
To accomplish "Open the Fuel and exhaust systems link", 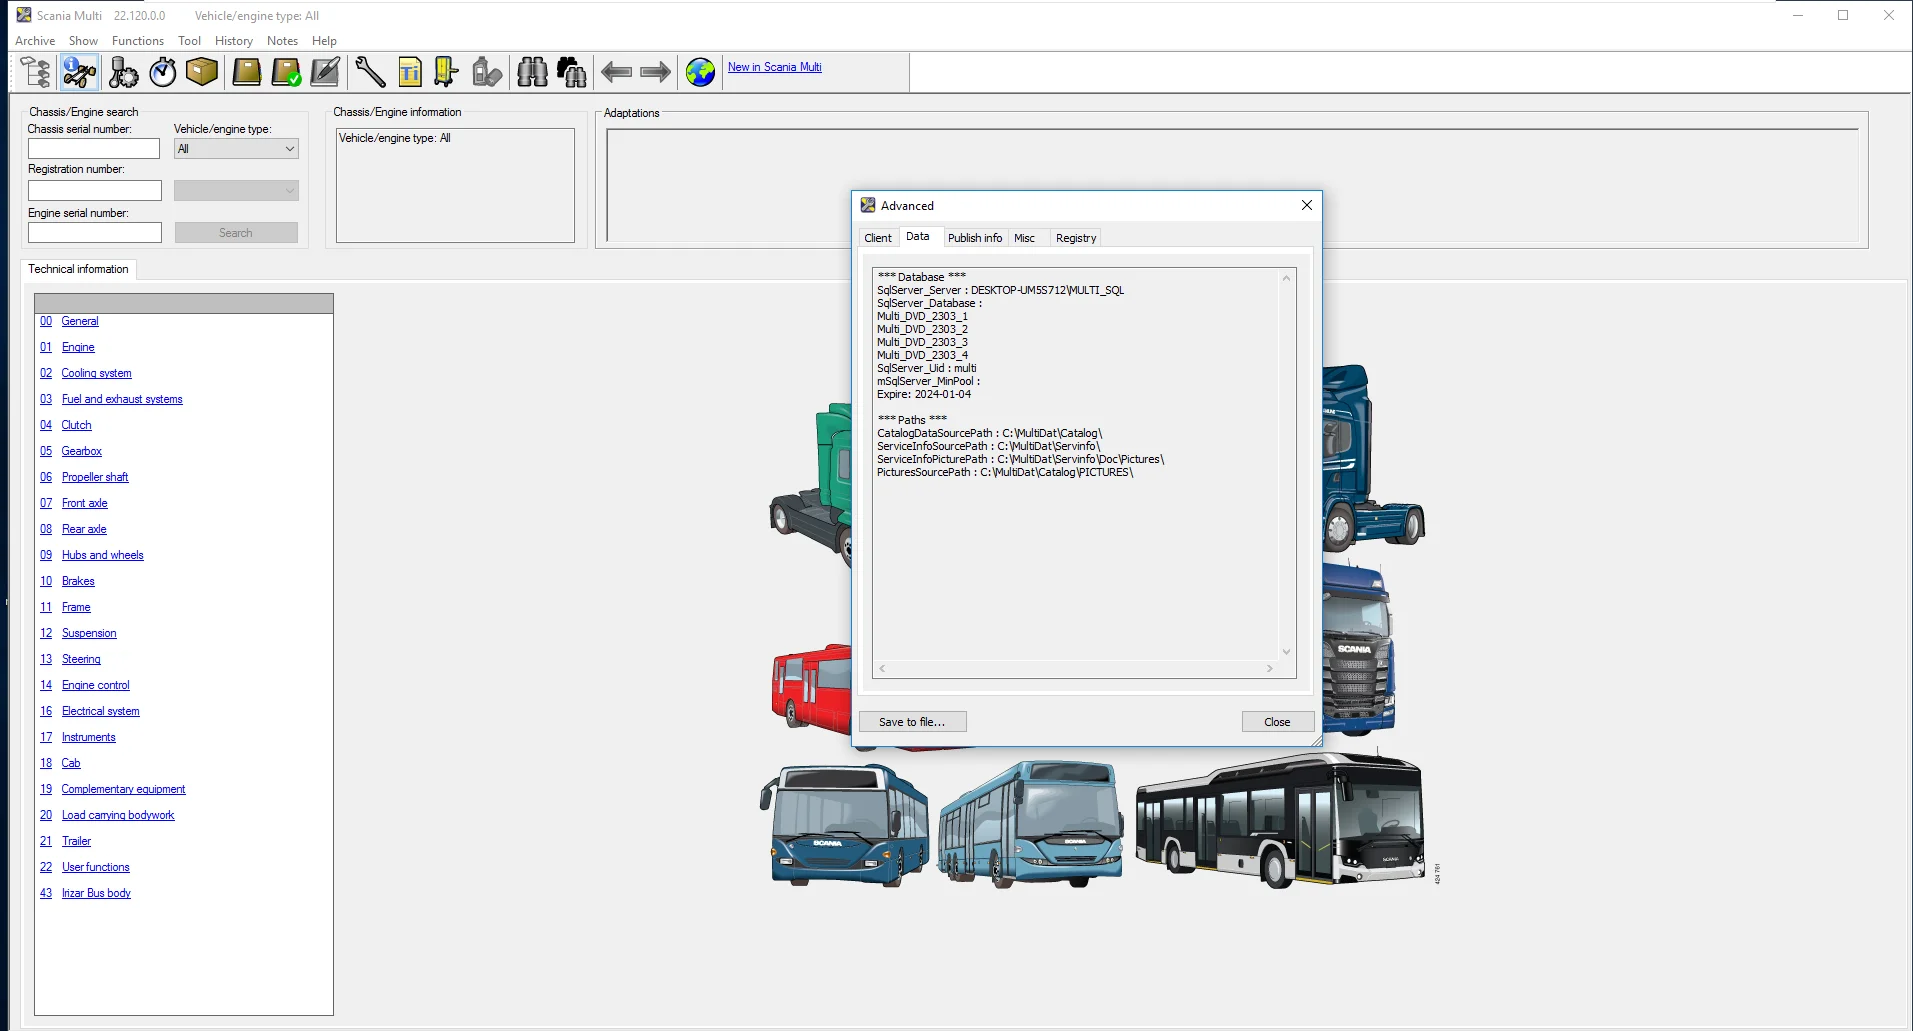I will click(x=122, y=399).
